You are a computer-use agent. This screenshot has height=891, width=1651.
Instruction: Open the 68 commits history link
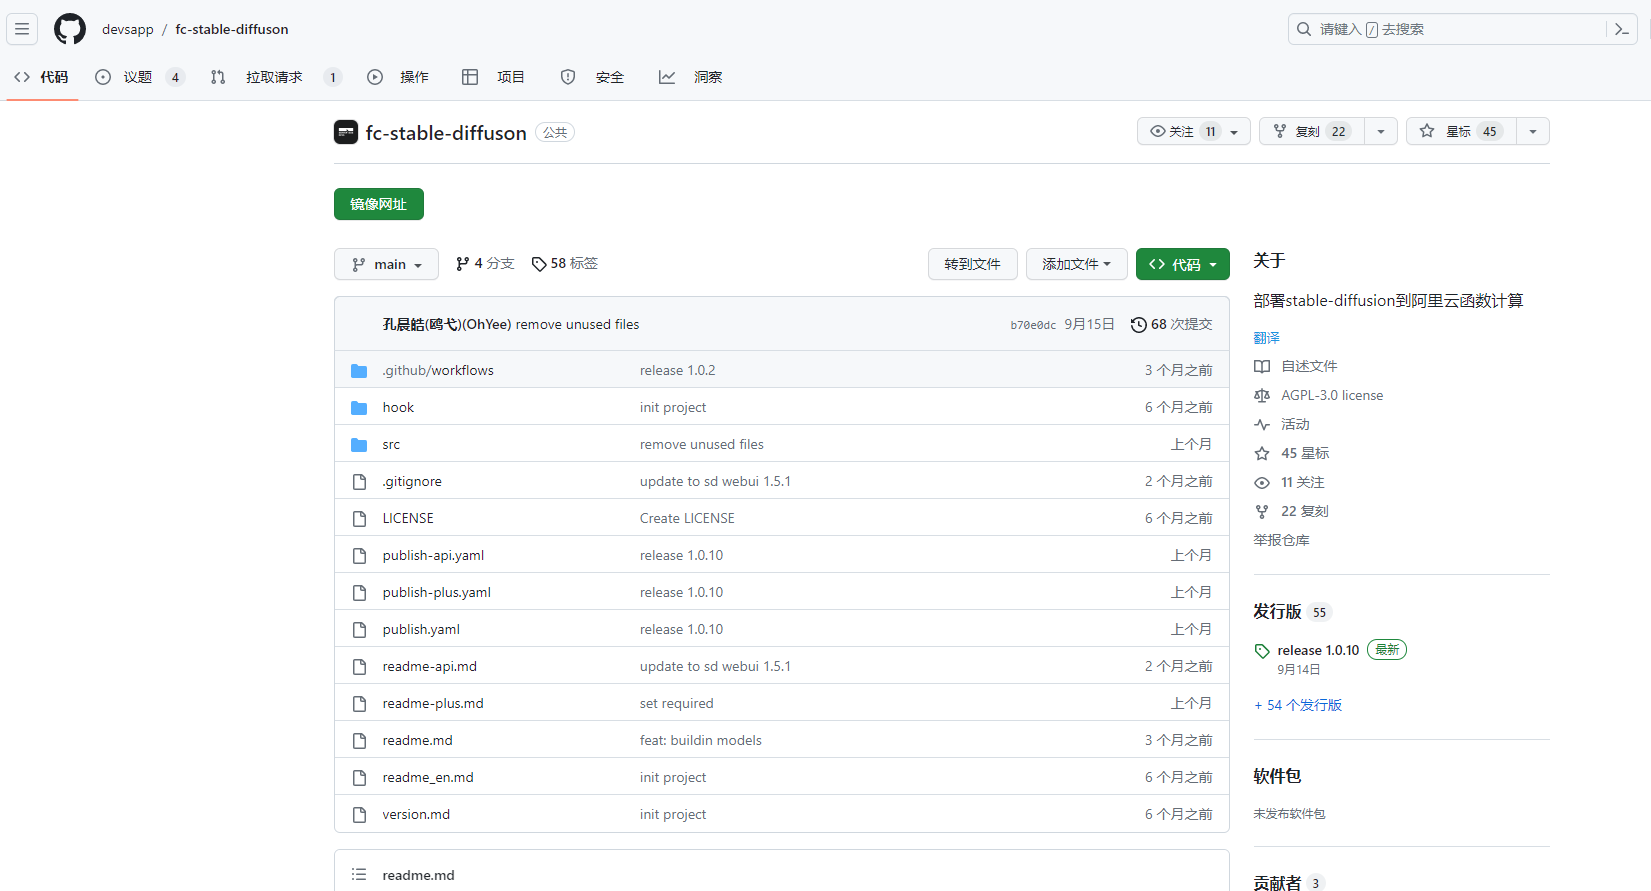(1171, 325)
